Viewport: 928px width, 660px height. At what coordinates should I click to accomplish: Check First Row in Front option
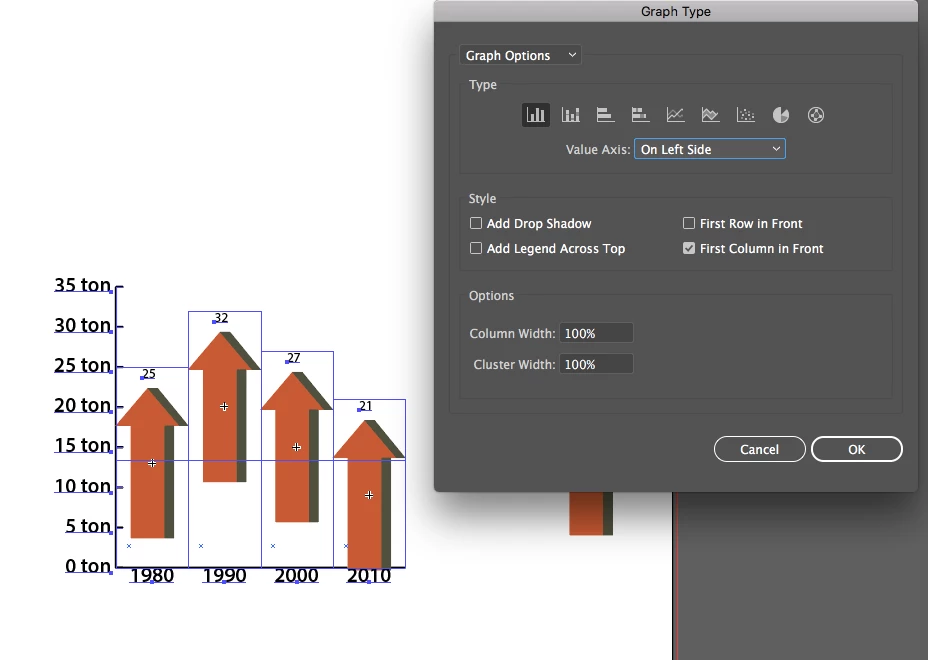[689, 223]
